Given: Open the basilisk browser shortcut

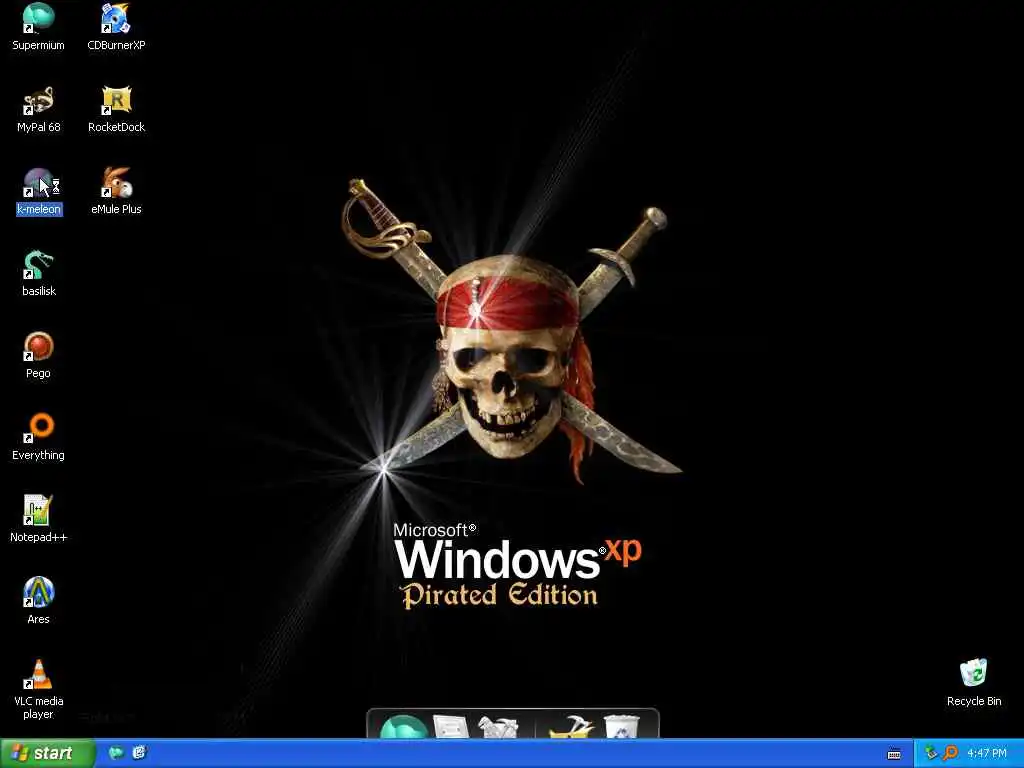Looking at the screenshot, I should 39,273.
